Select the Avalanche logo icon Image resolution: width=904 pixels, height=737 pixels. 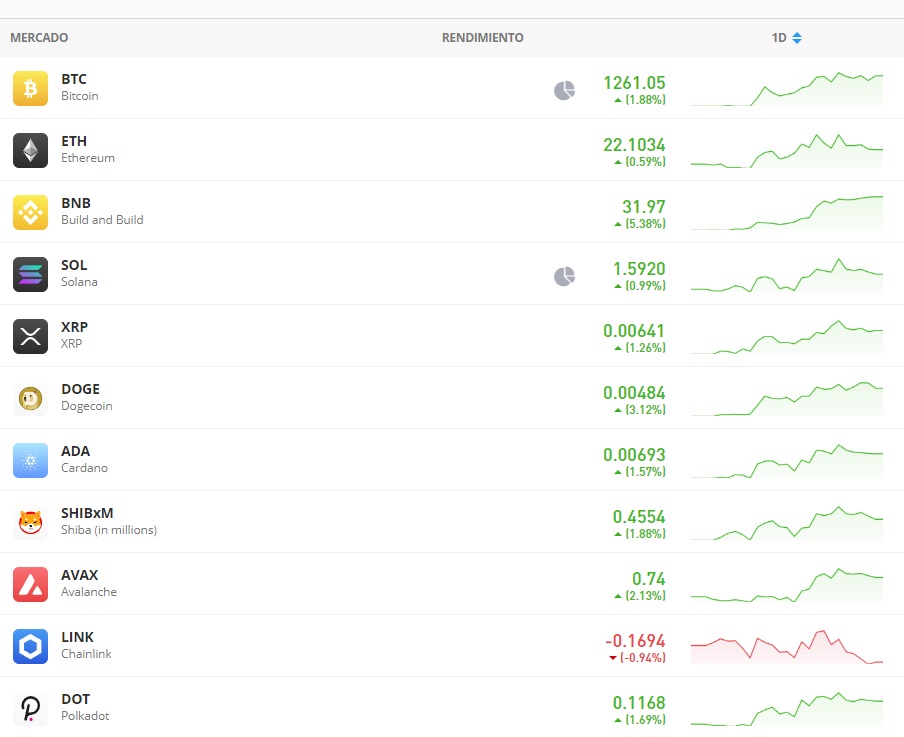(29, 584)
